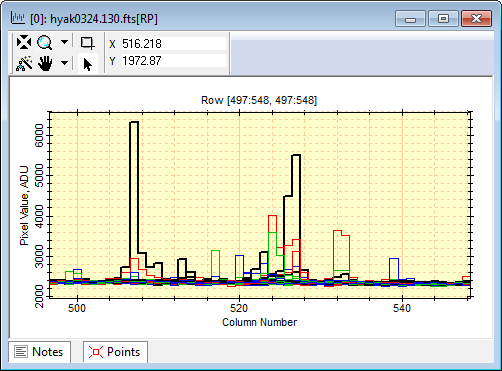The image size is (502, 371).
Task: Click the fit-to-window arrows icon
Action: 24,43
